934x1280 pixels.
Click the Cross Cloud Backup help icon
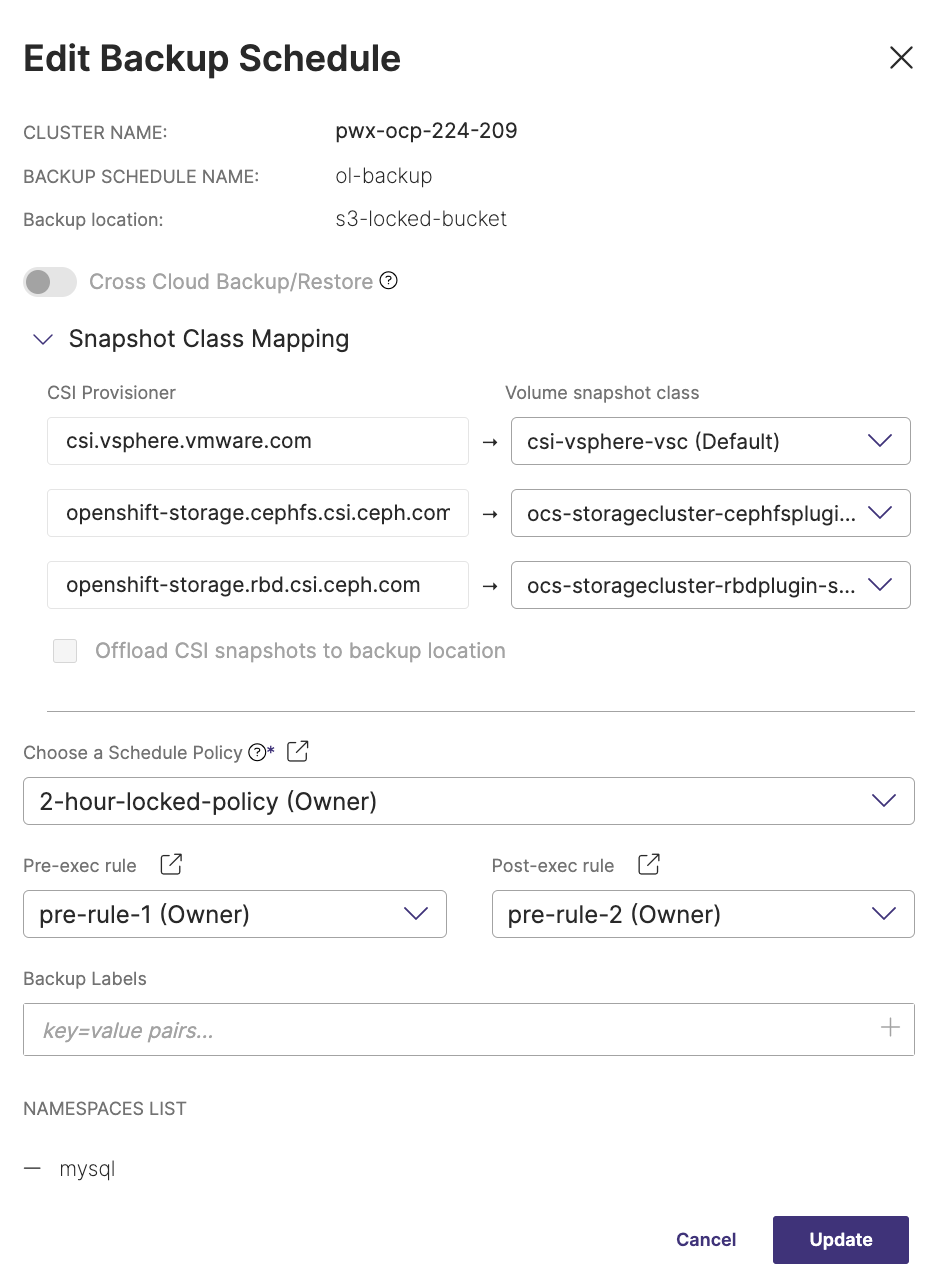pyautogui.click(x=389, y=281)
